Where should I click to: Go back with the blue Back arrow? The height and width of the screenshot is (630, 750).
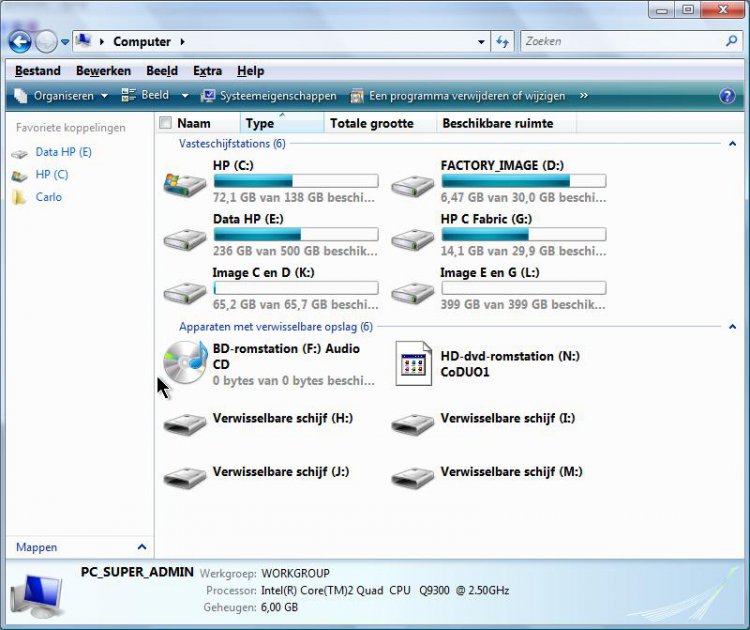pos(20,42)
